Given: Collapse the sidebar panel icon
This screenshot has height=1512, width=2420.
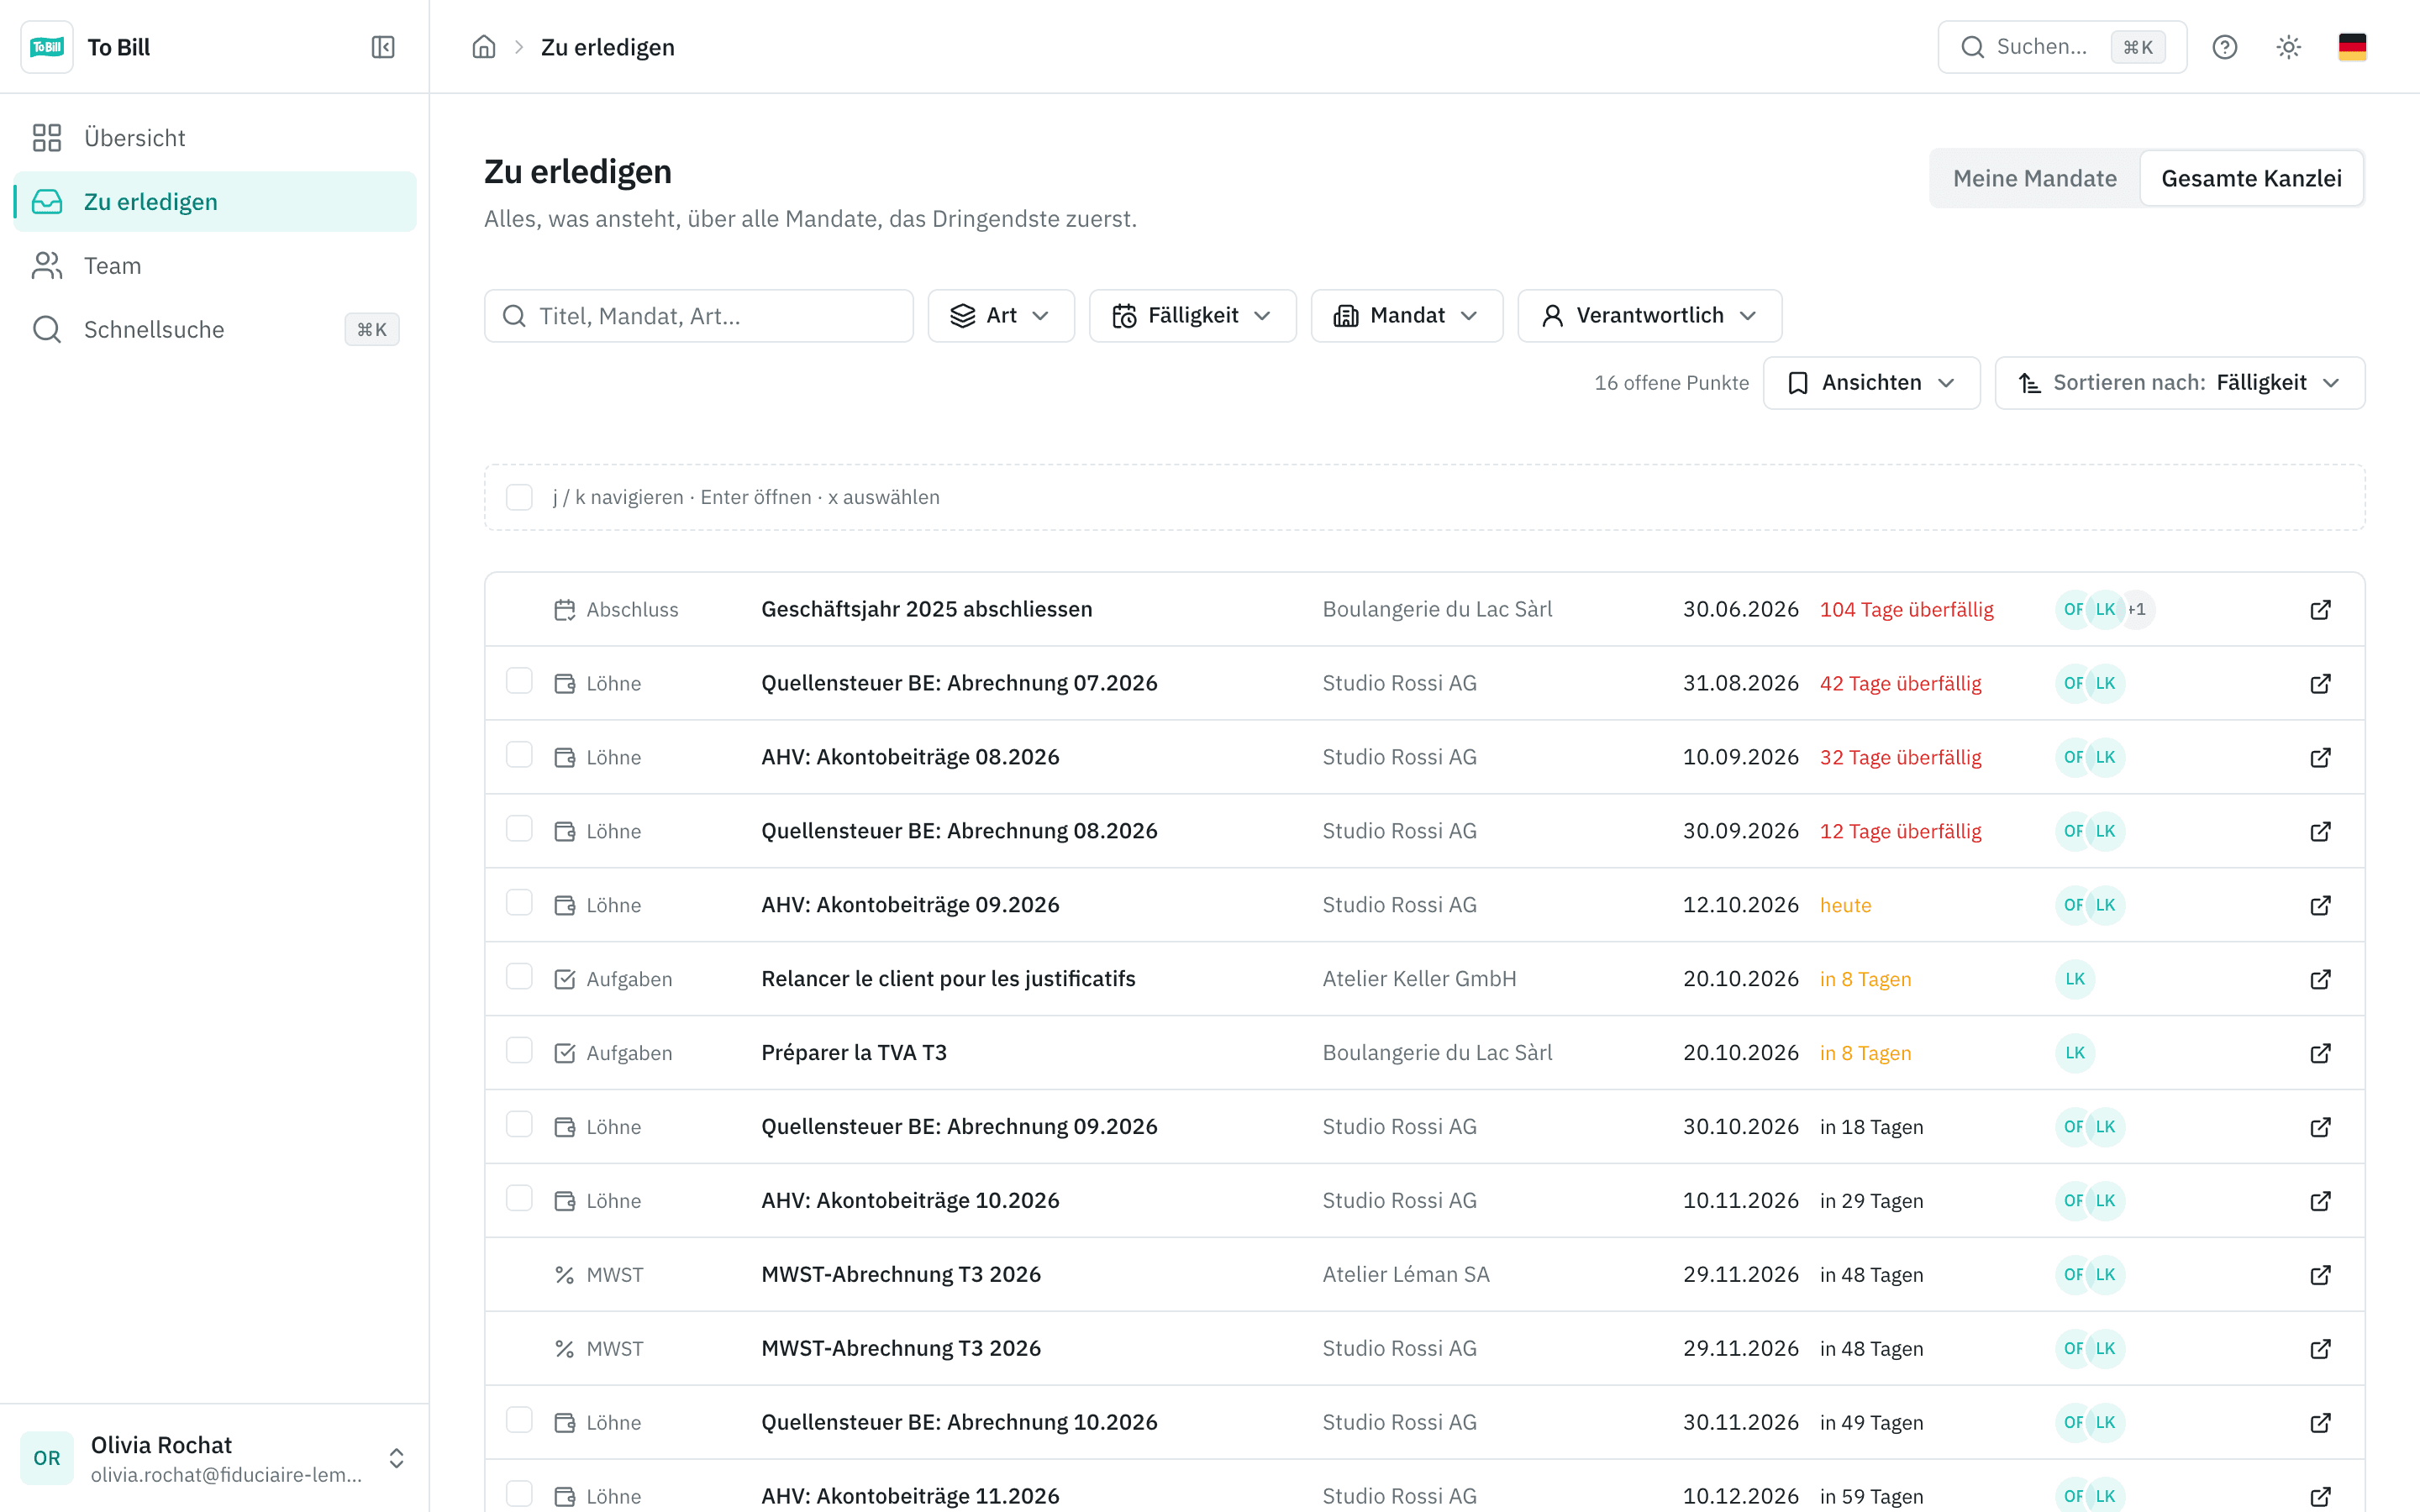Looking at the screenshot, I should tap(383, 47).
